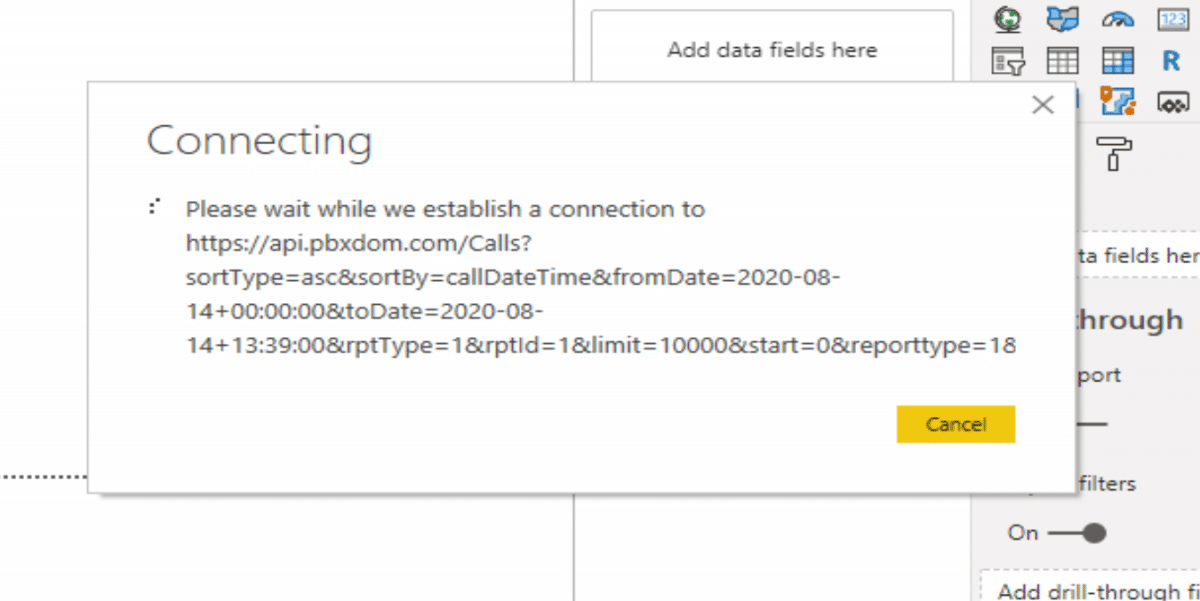Click the top 'Add data fields here' well
This screenshot has width=1200, height=601.
tap(772, 50)
